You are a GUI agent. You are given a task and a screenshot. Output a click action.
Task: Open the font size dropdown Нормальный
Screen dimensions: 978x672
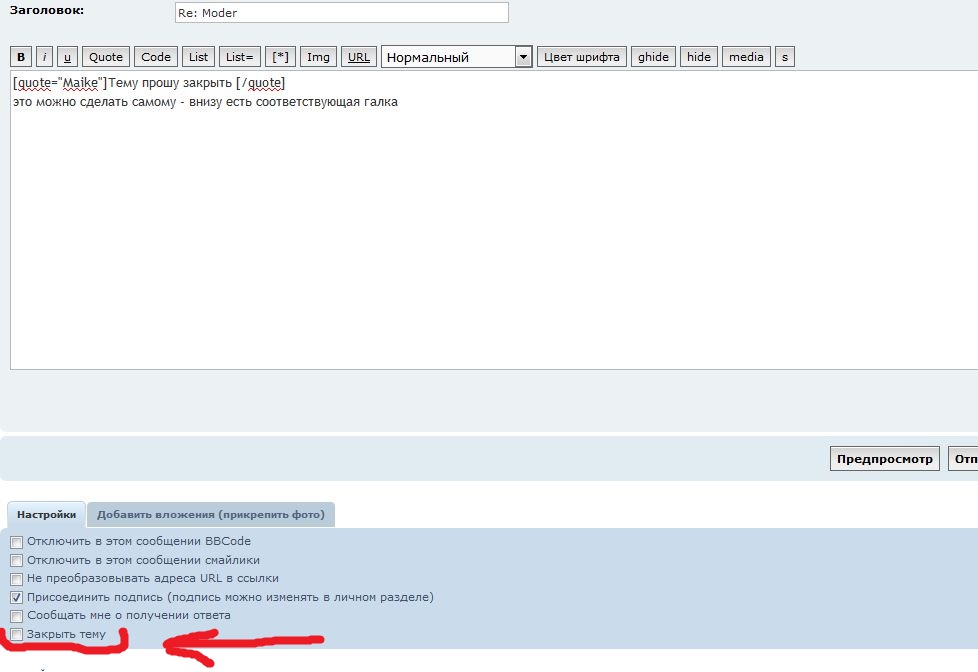tap(456, 57)
